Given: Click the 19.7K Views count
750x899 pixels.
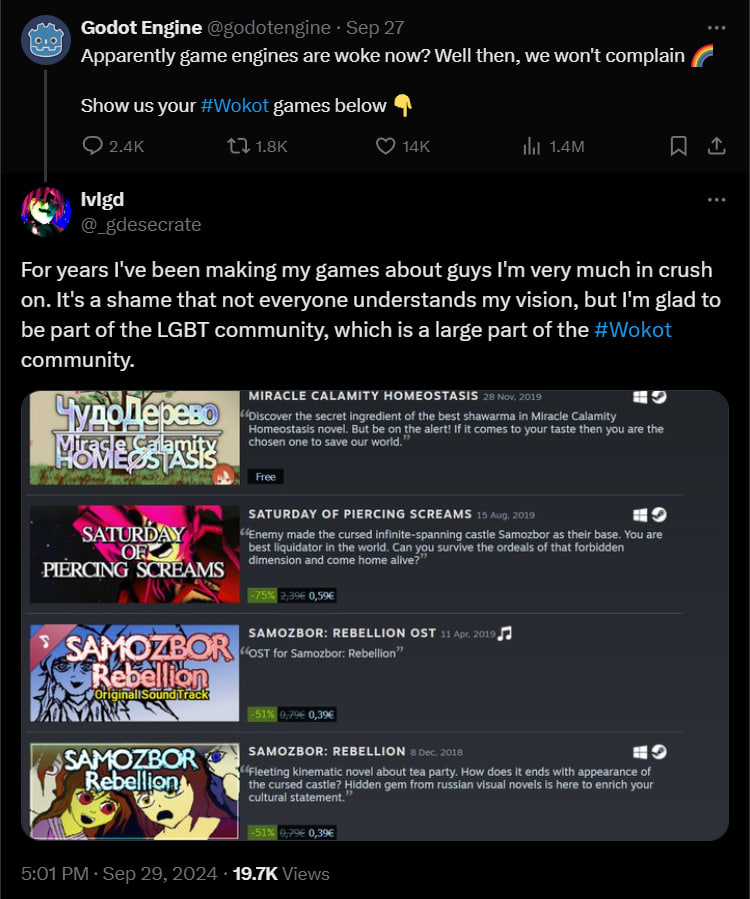Looking at the screenshot, I should coord(281,874).
